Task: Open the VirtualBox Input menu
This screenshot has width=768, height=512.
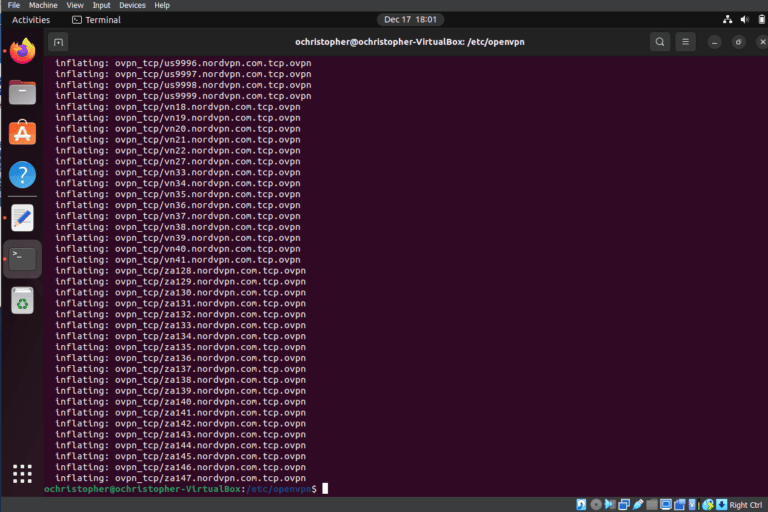Action: coord(101,5)
